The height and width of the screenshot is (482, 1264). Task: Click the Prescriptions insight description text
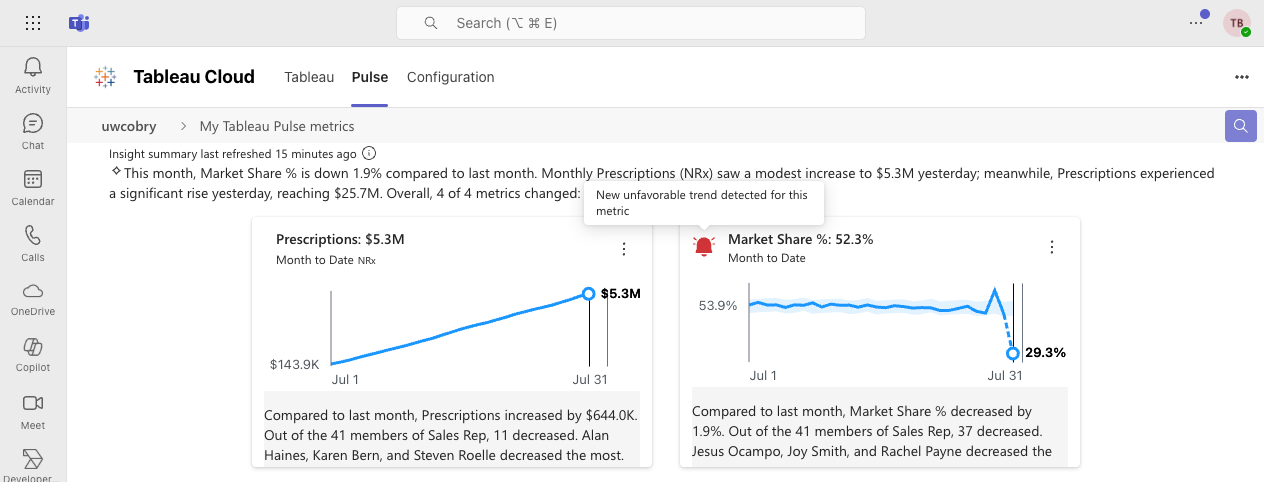click(x=451, y=435)
